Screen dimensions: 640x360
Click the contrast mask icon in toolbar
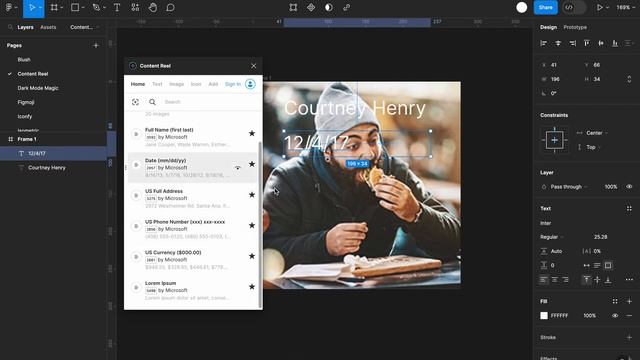coord(329,7)
